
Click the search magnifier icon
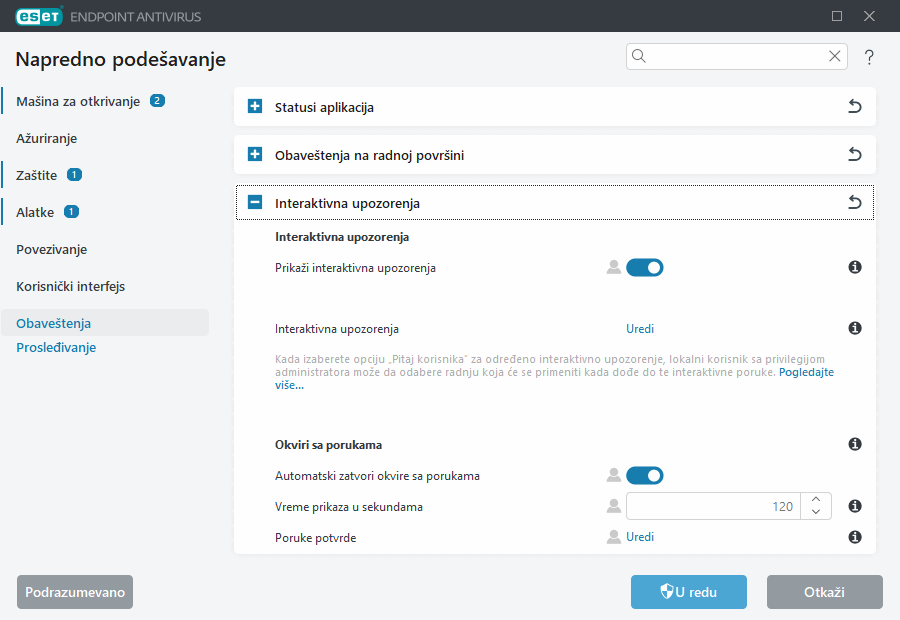(639, 56)
